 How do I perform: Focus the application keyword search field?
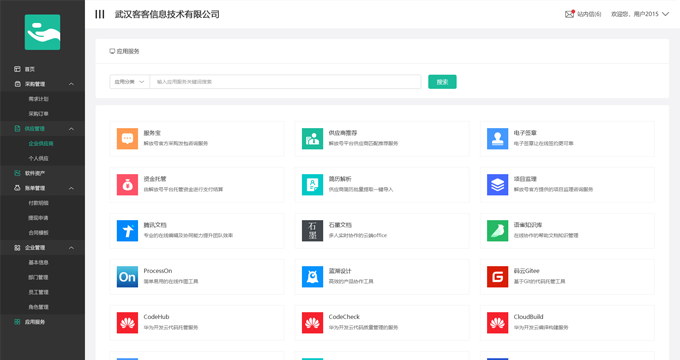[285, 82]
